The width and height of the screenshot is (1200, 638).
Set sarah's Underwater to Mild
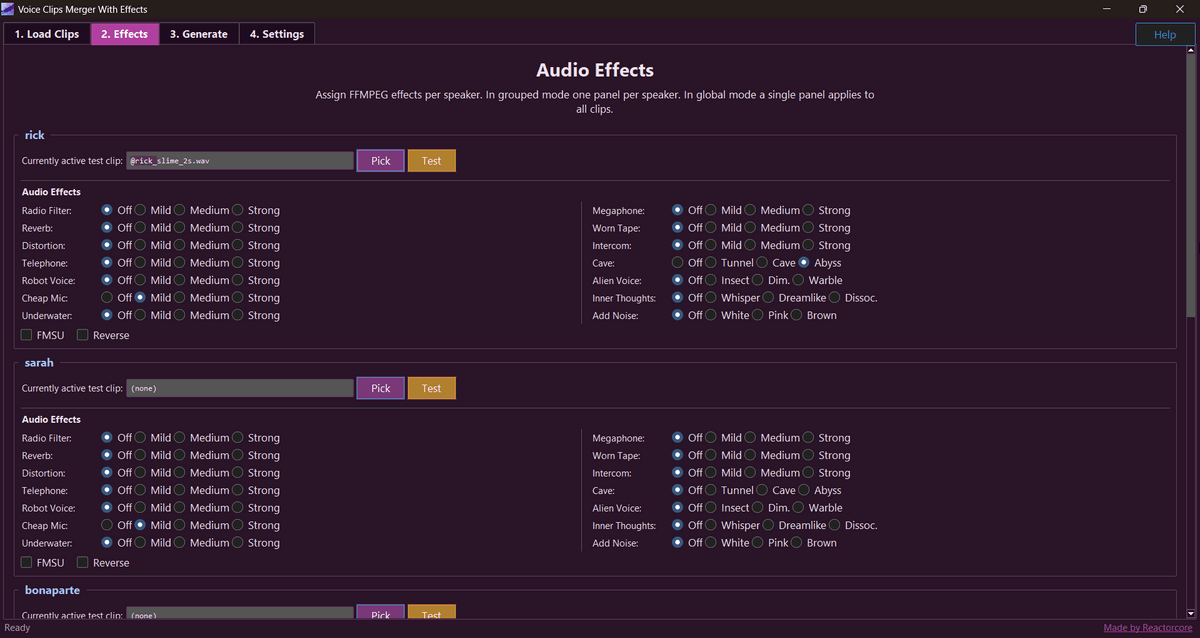[141, 543]
